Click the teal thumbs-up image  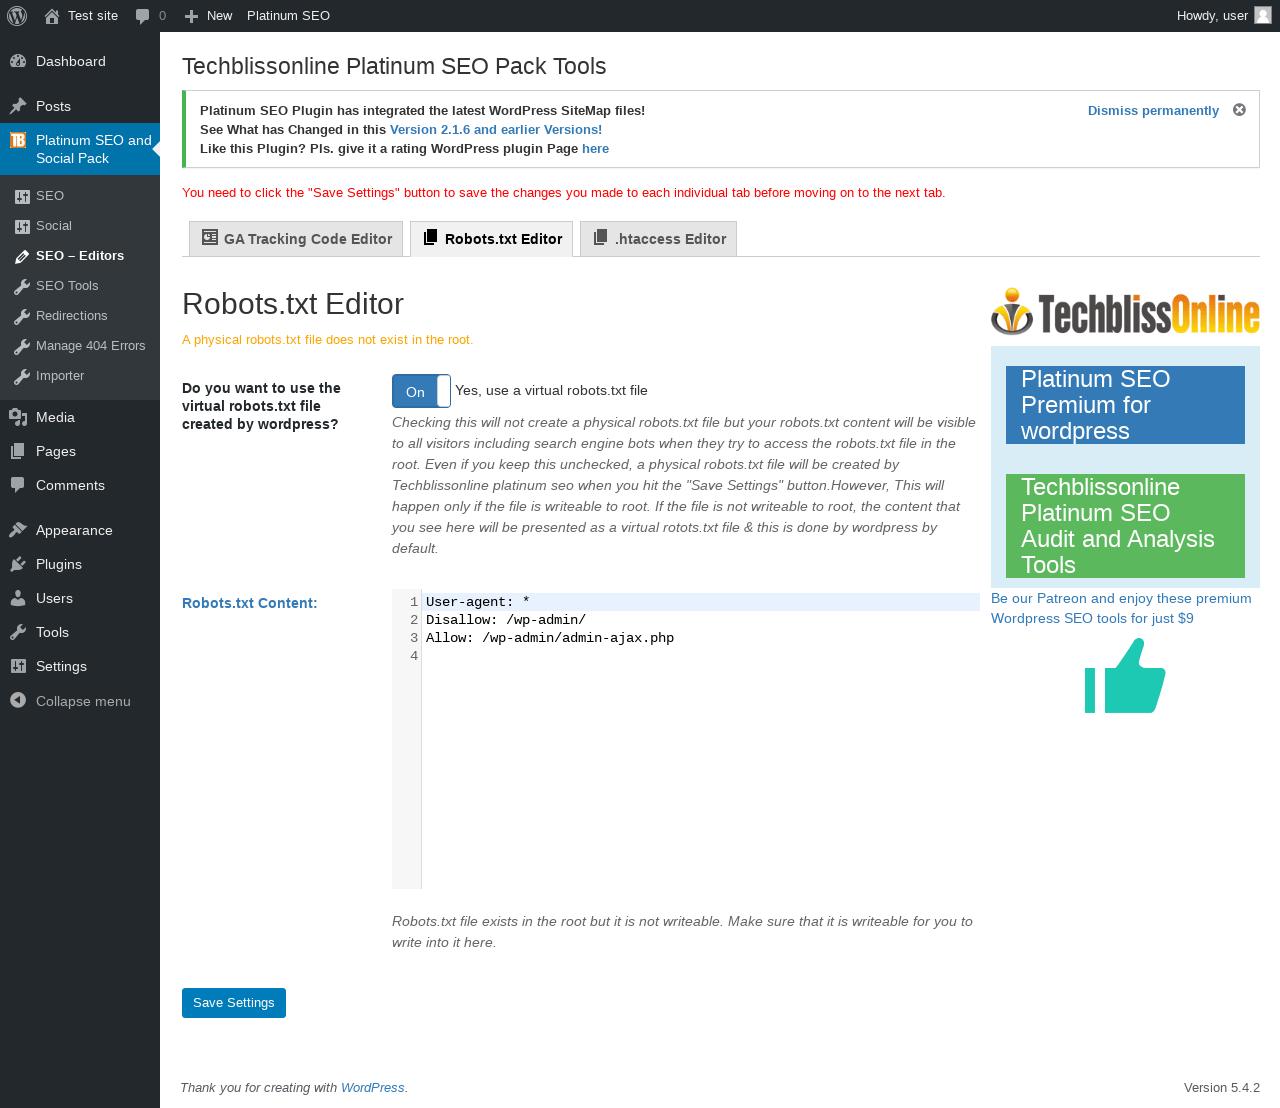point(1125,676)
